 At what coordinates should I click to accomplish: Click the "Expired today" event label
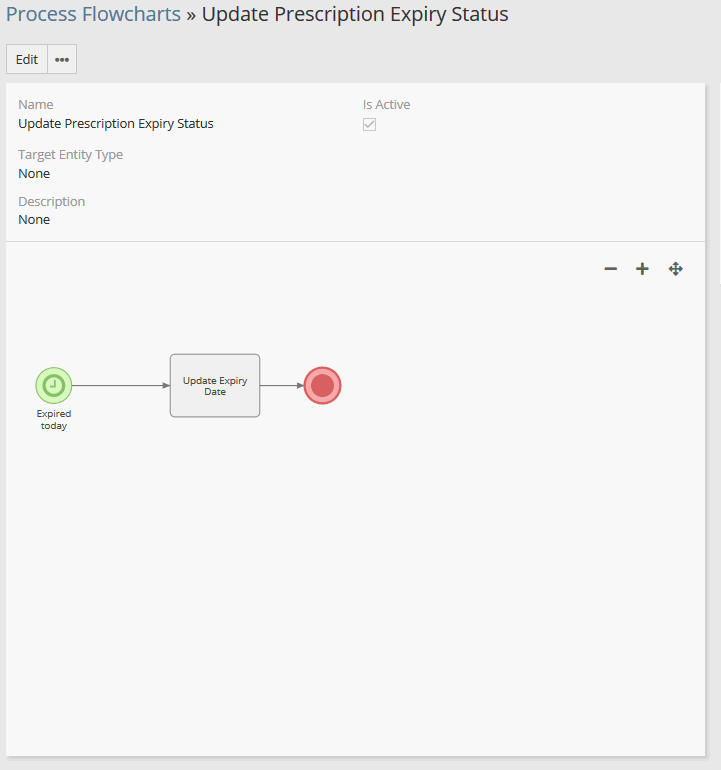[54, 420]
